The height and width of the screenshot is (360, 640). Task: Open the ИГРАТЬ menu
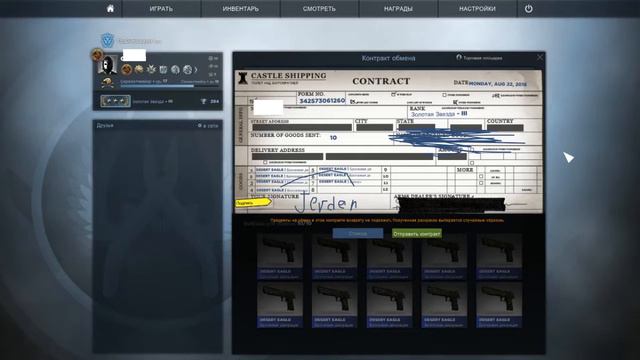161,9
